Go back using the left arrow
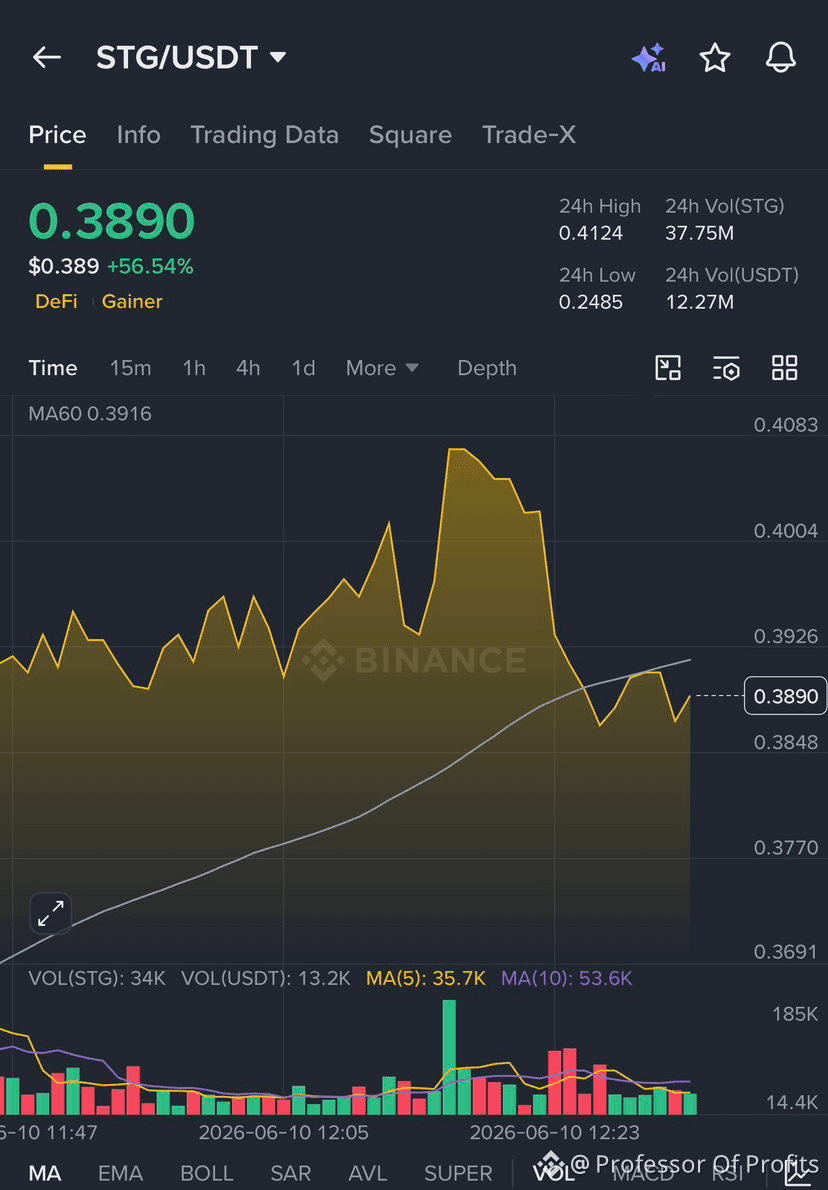 click(x=46, y=57)
